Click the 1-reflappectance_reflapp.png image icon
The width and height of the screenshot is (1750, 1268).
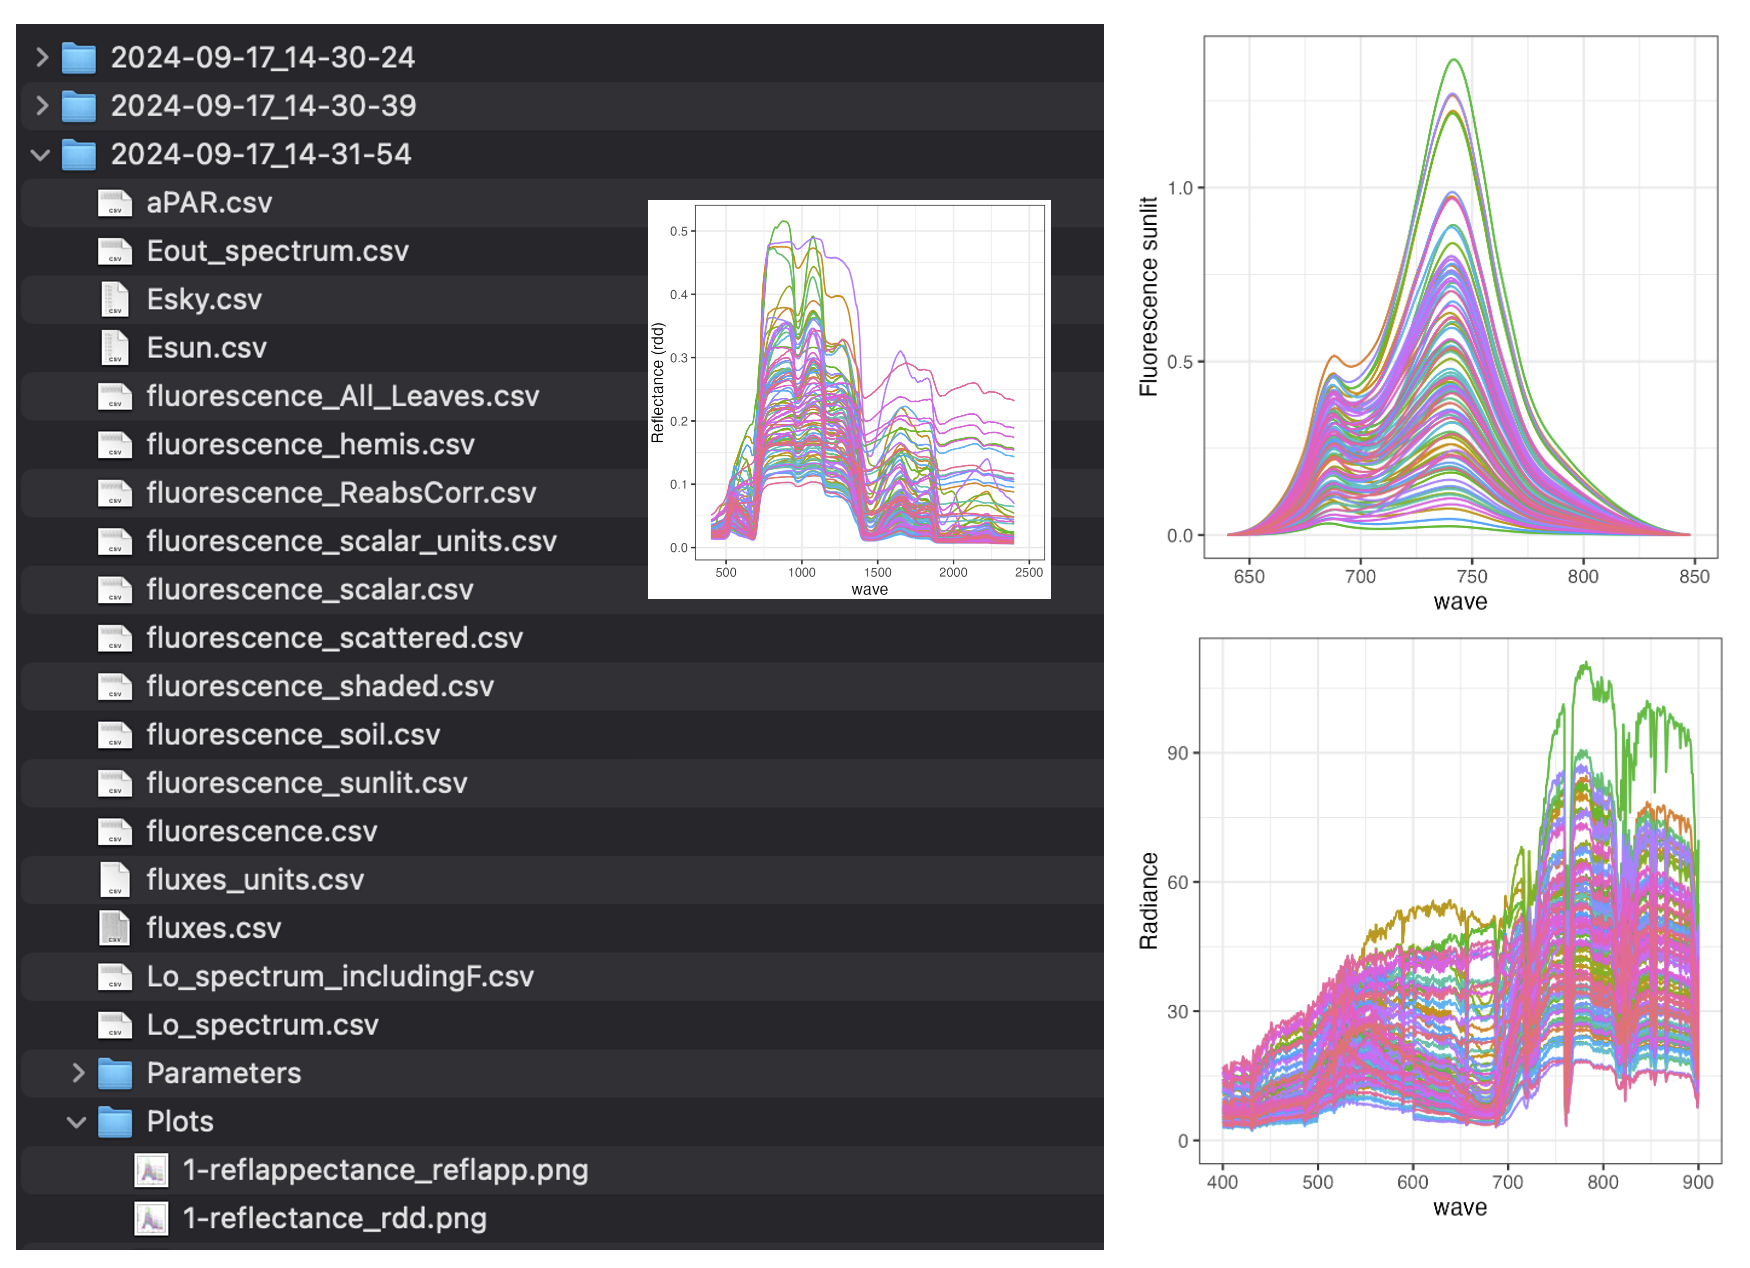pos(151,1171)
